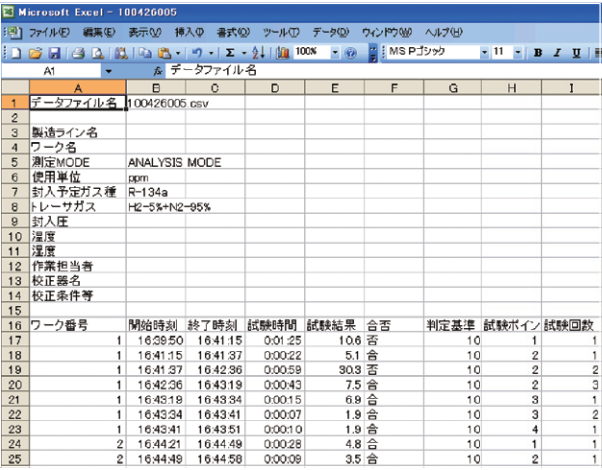602x470 pixels.
Task: Select row 16 header
Action: [15, 326]
